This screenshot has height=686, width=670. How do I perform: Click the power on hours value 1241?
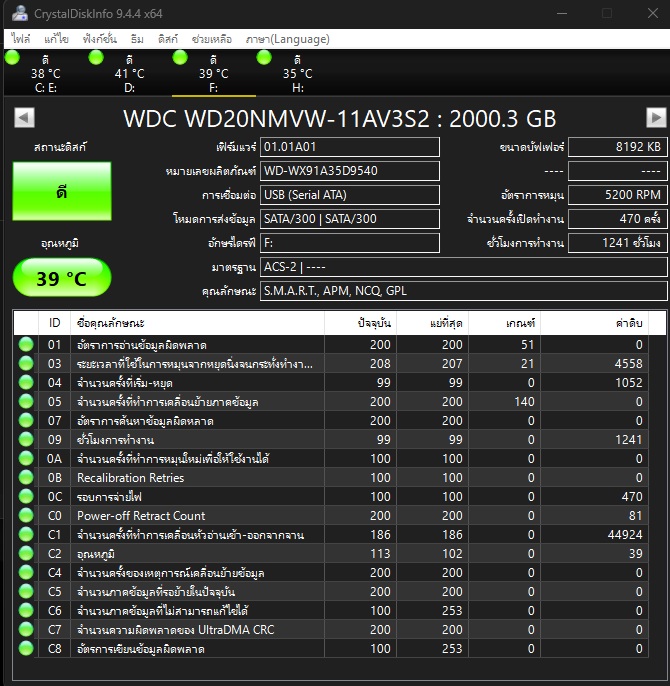pos(617,243)
